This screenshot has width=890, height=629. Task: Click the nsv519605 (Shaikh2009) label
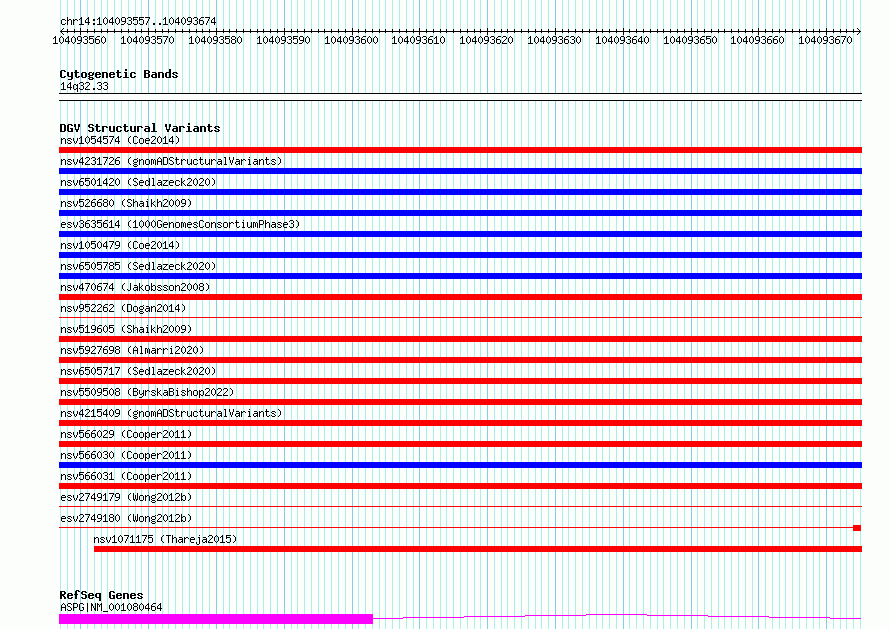126,329
